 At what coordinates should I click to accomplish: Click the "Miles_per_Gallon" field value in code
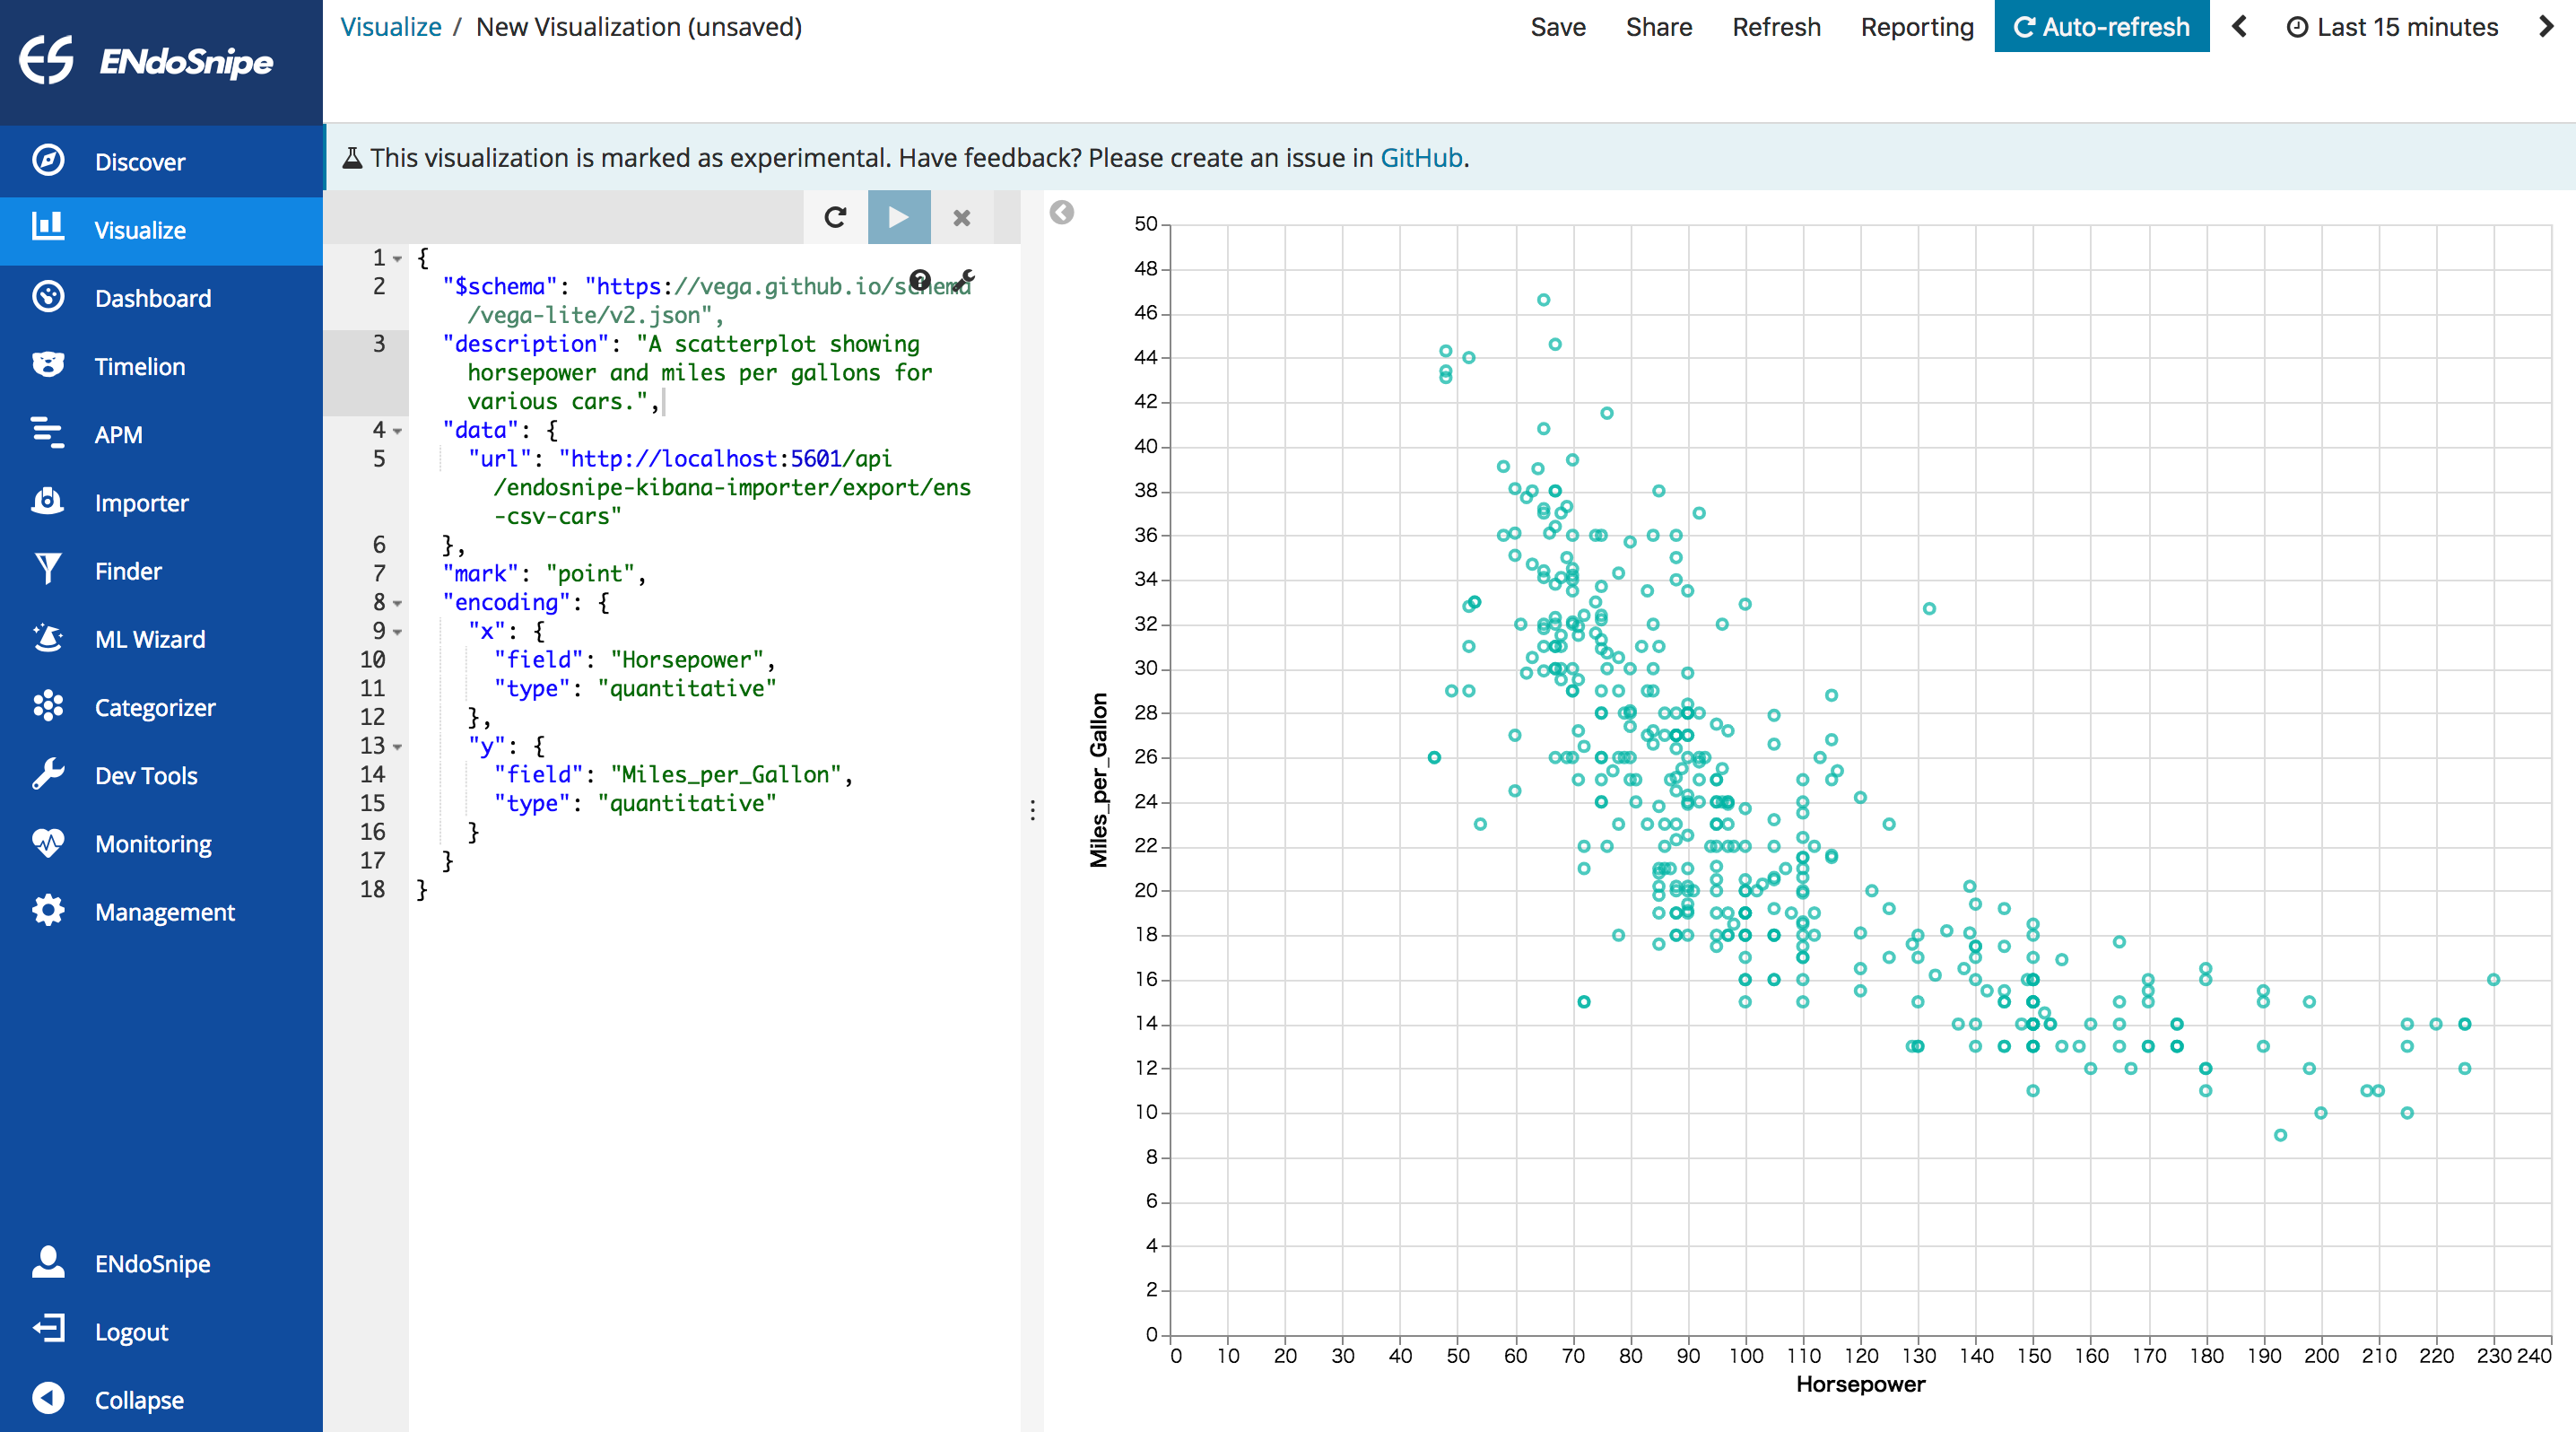726,774
